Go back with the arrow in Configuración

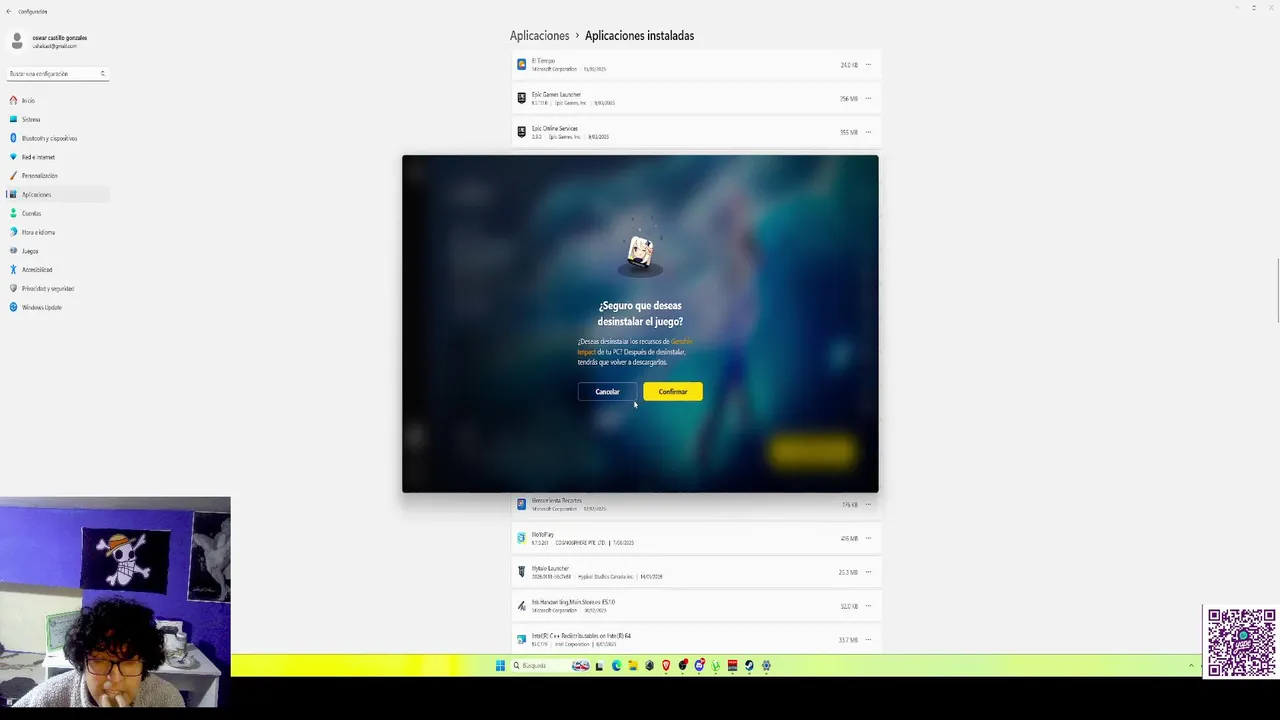(x=9, y=11)
